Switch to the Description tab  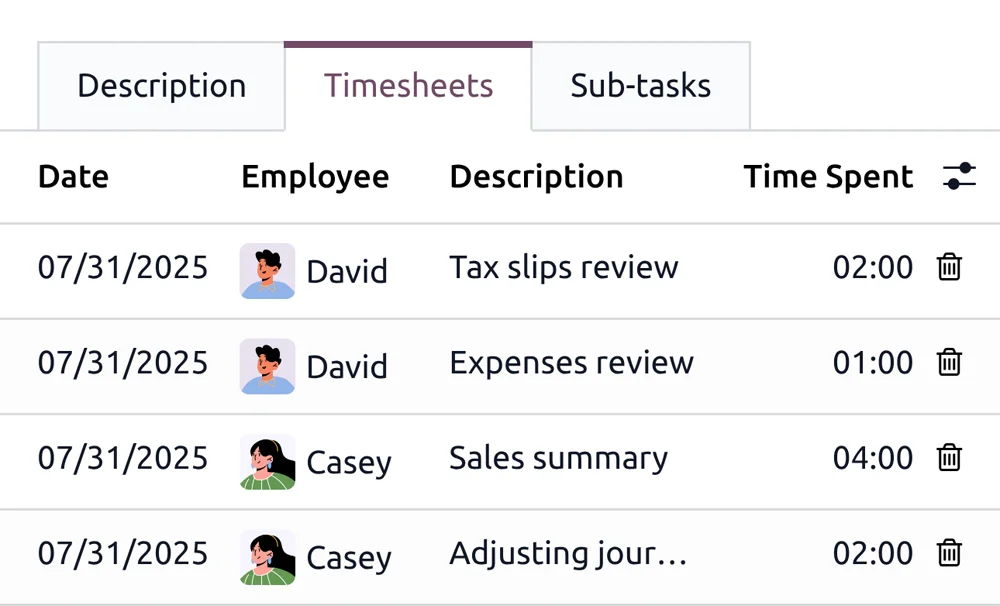tap(161, 86)
